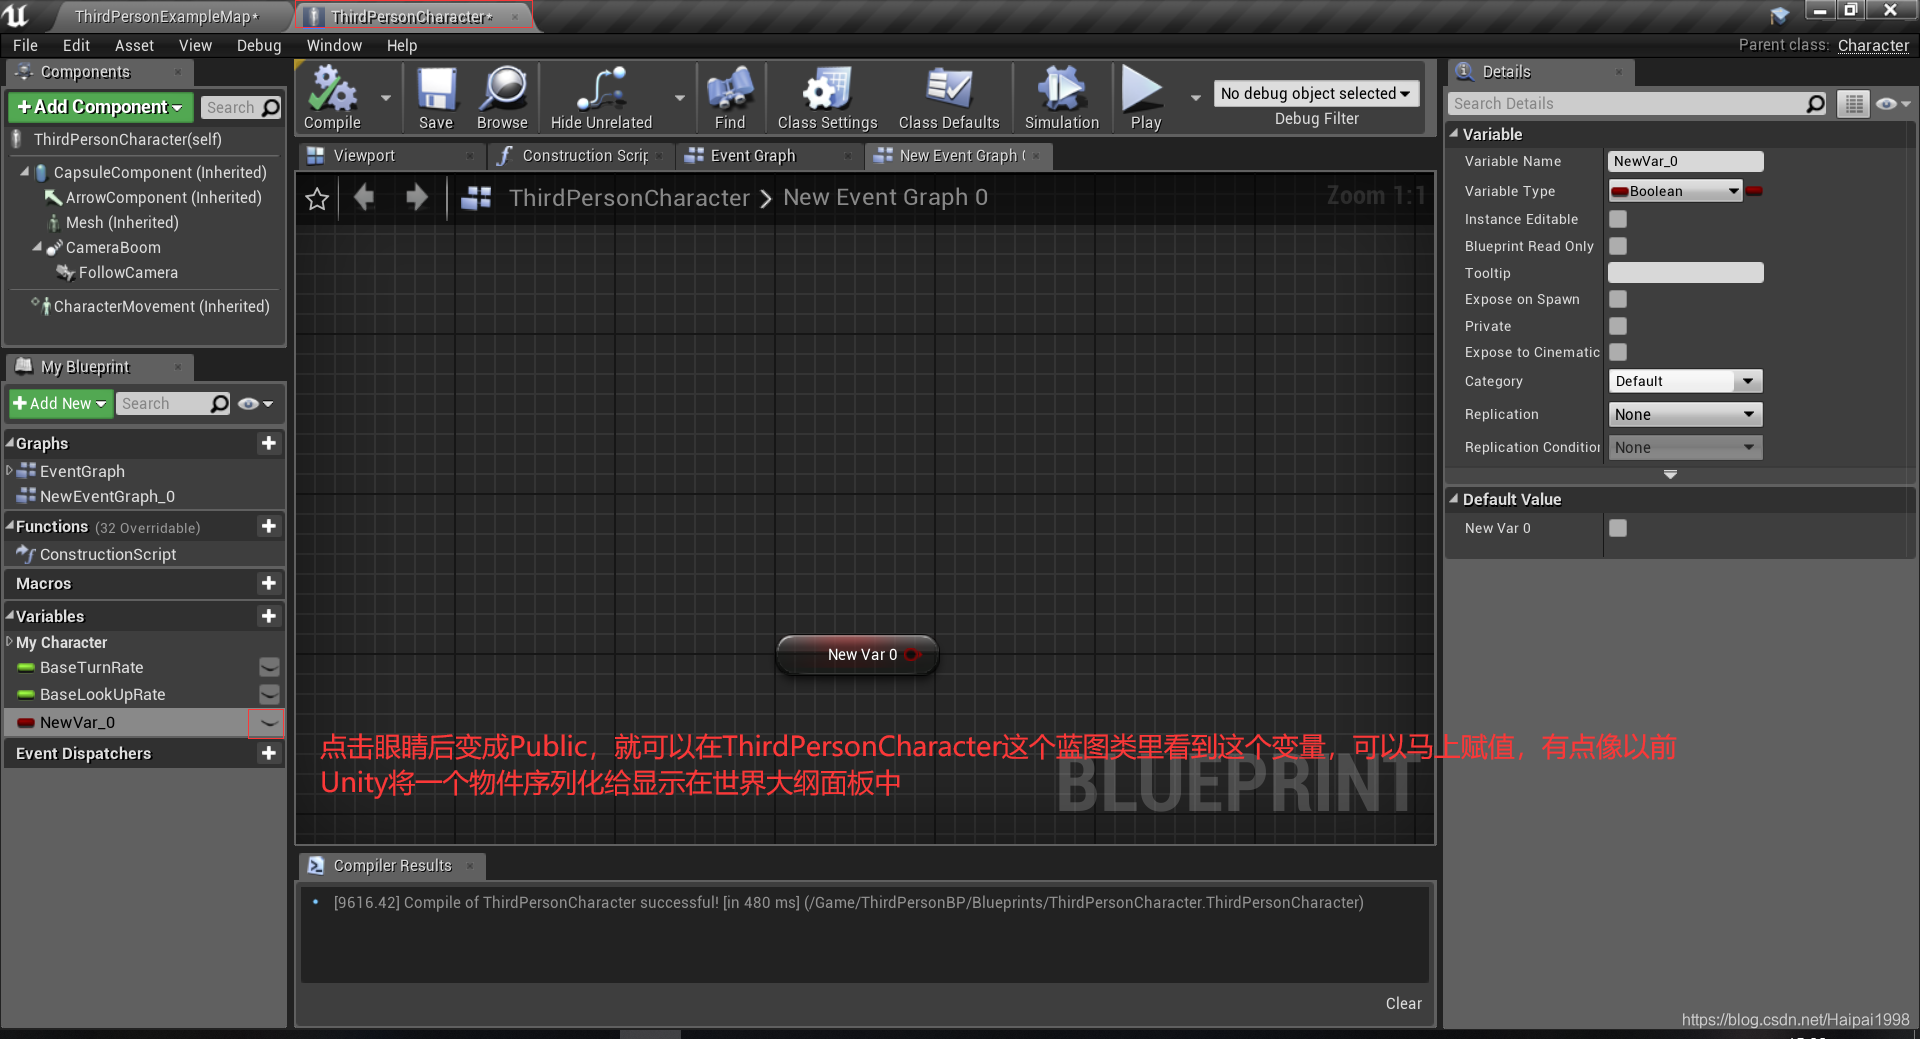Viewport: 1920px width, 1039px height.
Task: Click the Add Component button
Action: [100, 107]
